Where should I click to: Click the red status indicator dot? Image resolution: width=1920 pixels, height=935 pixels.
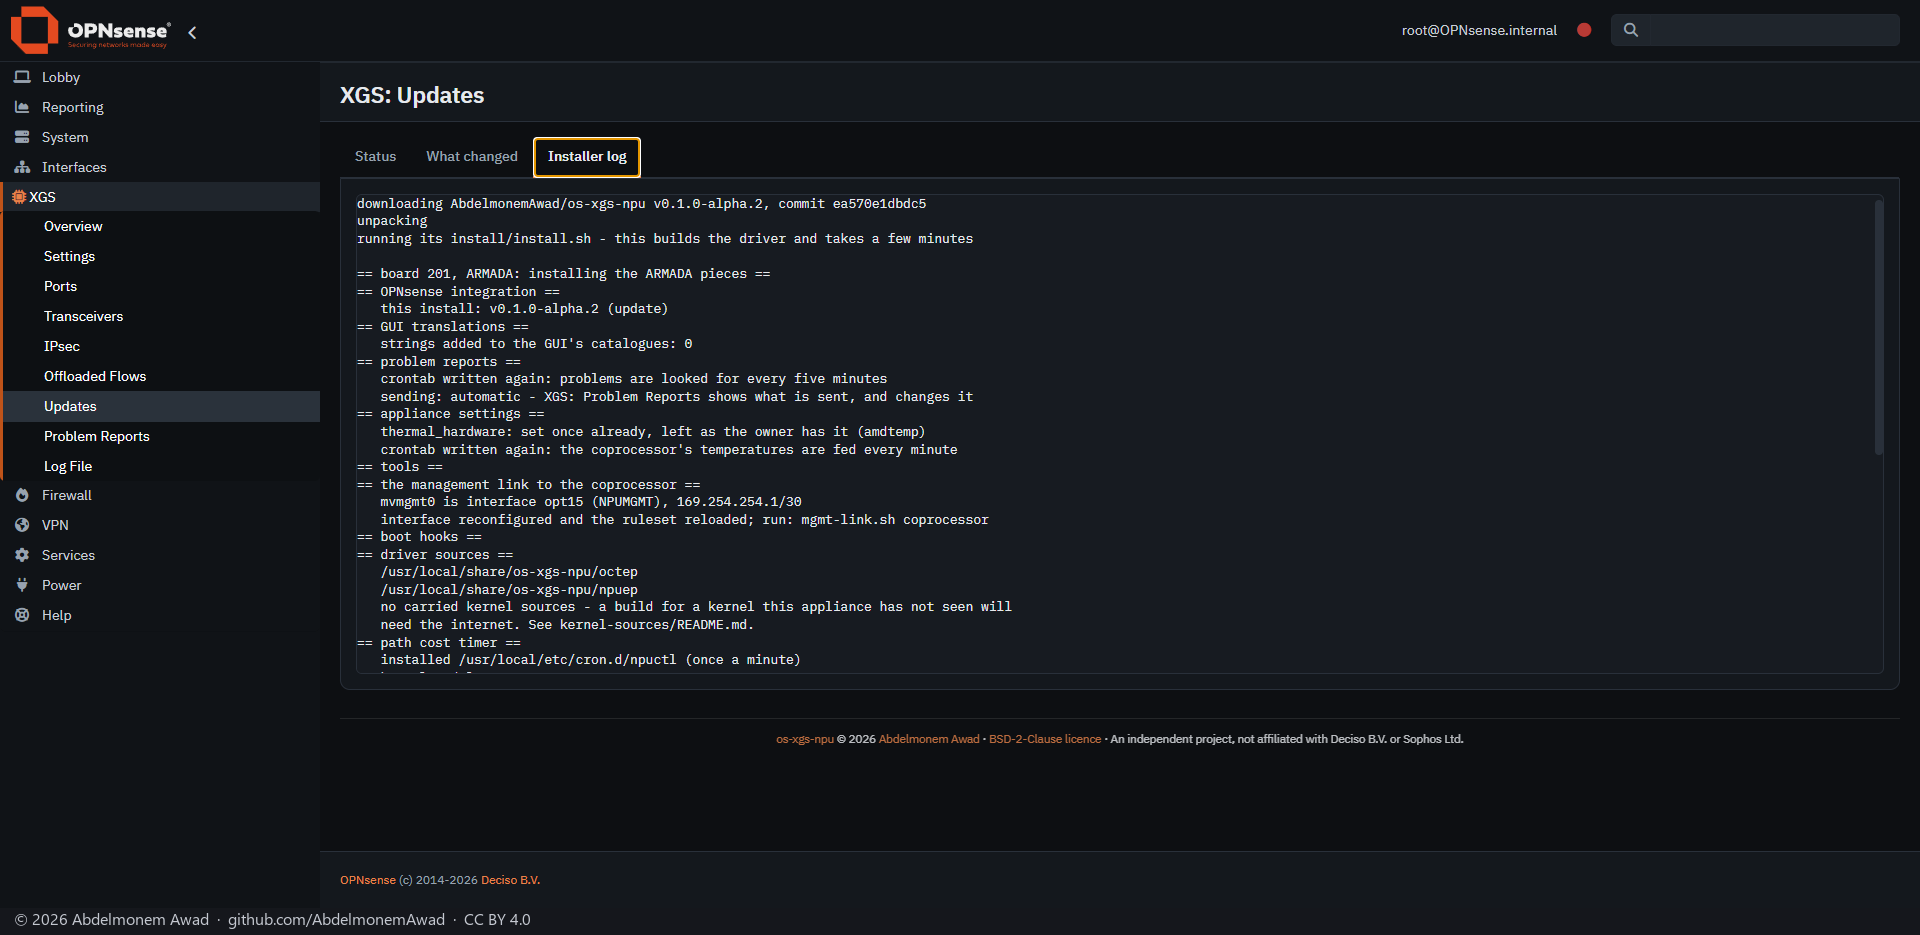click(1584, 30)
